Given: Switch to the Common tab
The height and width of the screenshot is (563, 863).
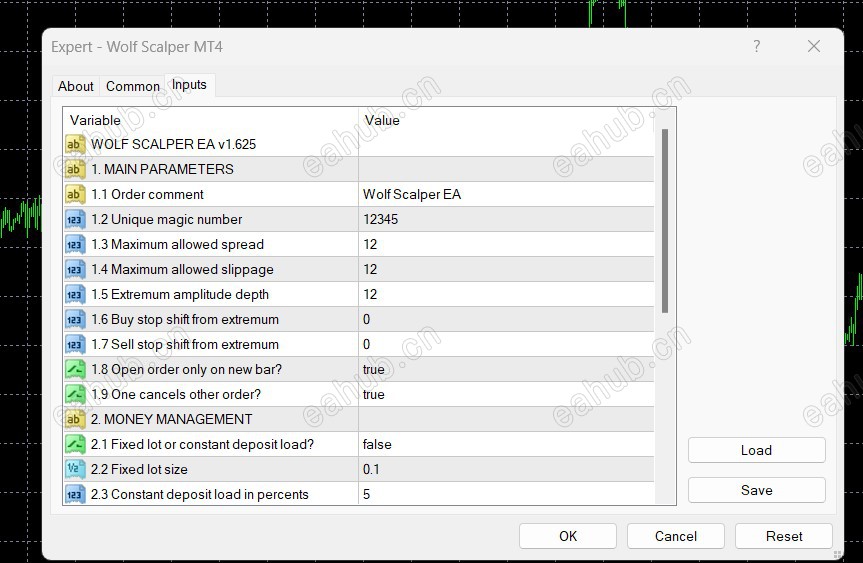Looking at the screenshot, I should [x=133, y=86].
